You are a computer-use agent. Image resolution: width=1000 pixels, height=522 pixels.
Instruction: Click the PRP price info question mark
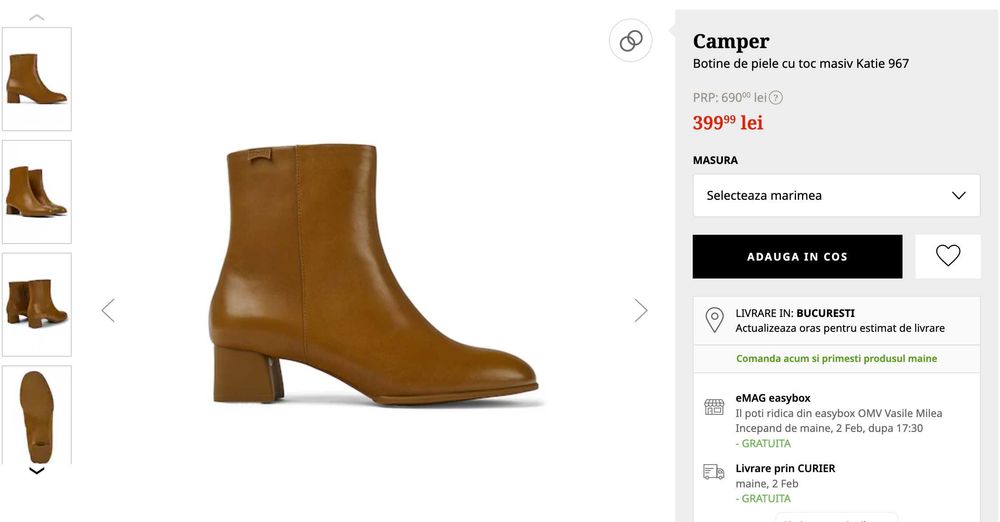point(776,97)
